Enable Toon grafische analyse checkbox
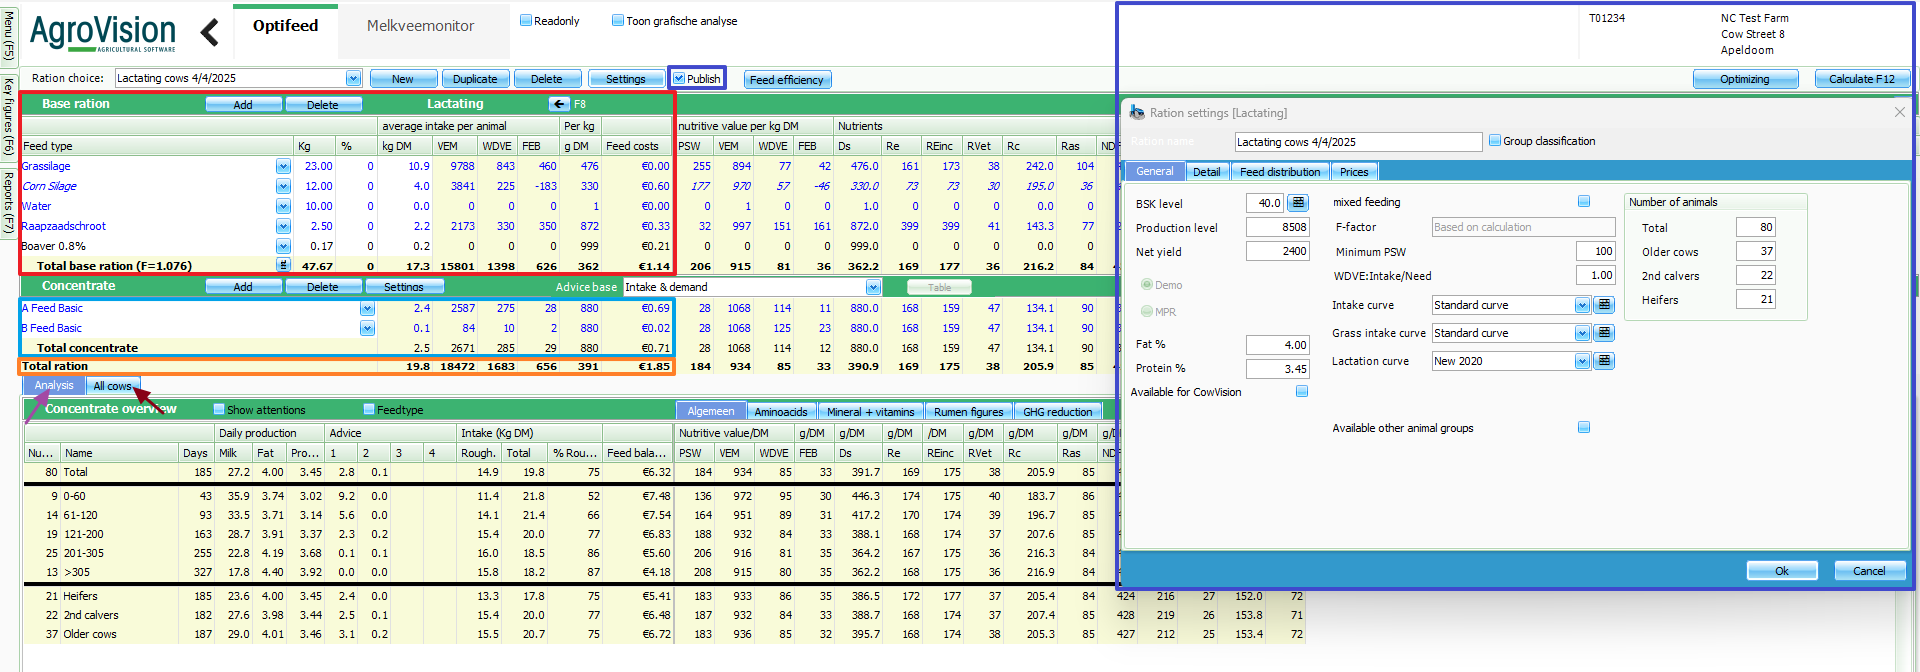This screenshot has height=672, width=1920. click(x=618, y=20)
